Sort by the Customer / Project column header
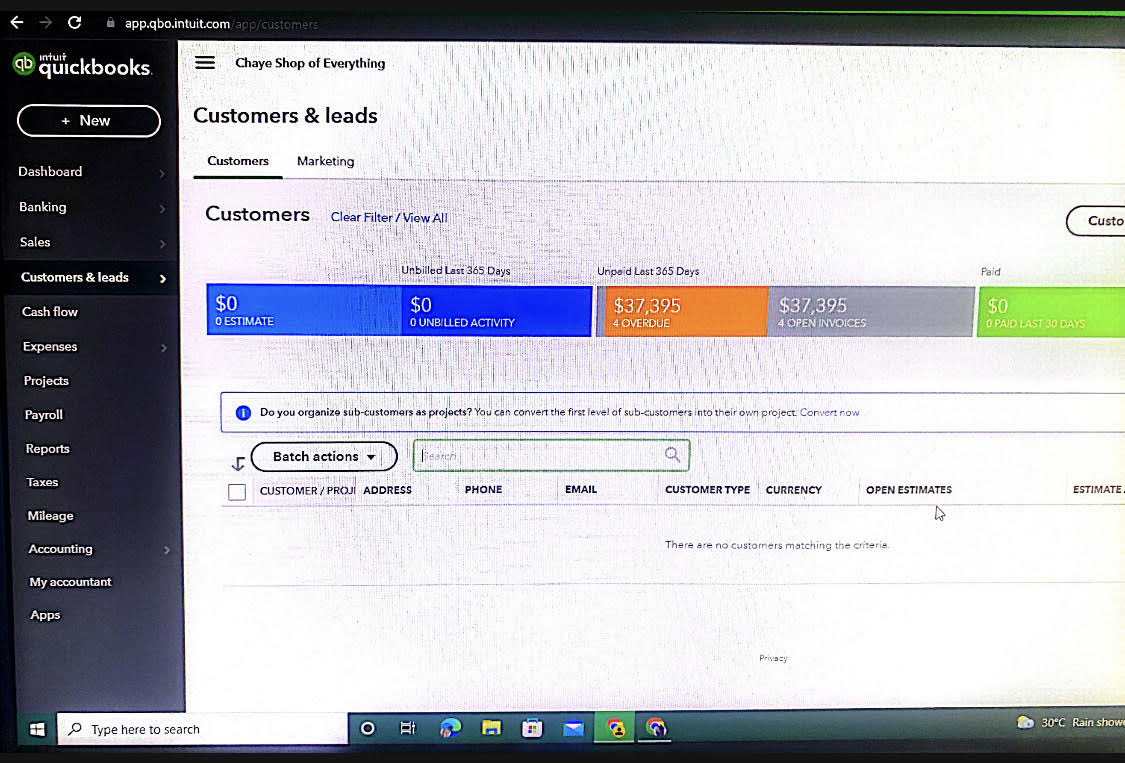The image size is (1125, 763). tap(307, 491)
